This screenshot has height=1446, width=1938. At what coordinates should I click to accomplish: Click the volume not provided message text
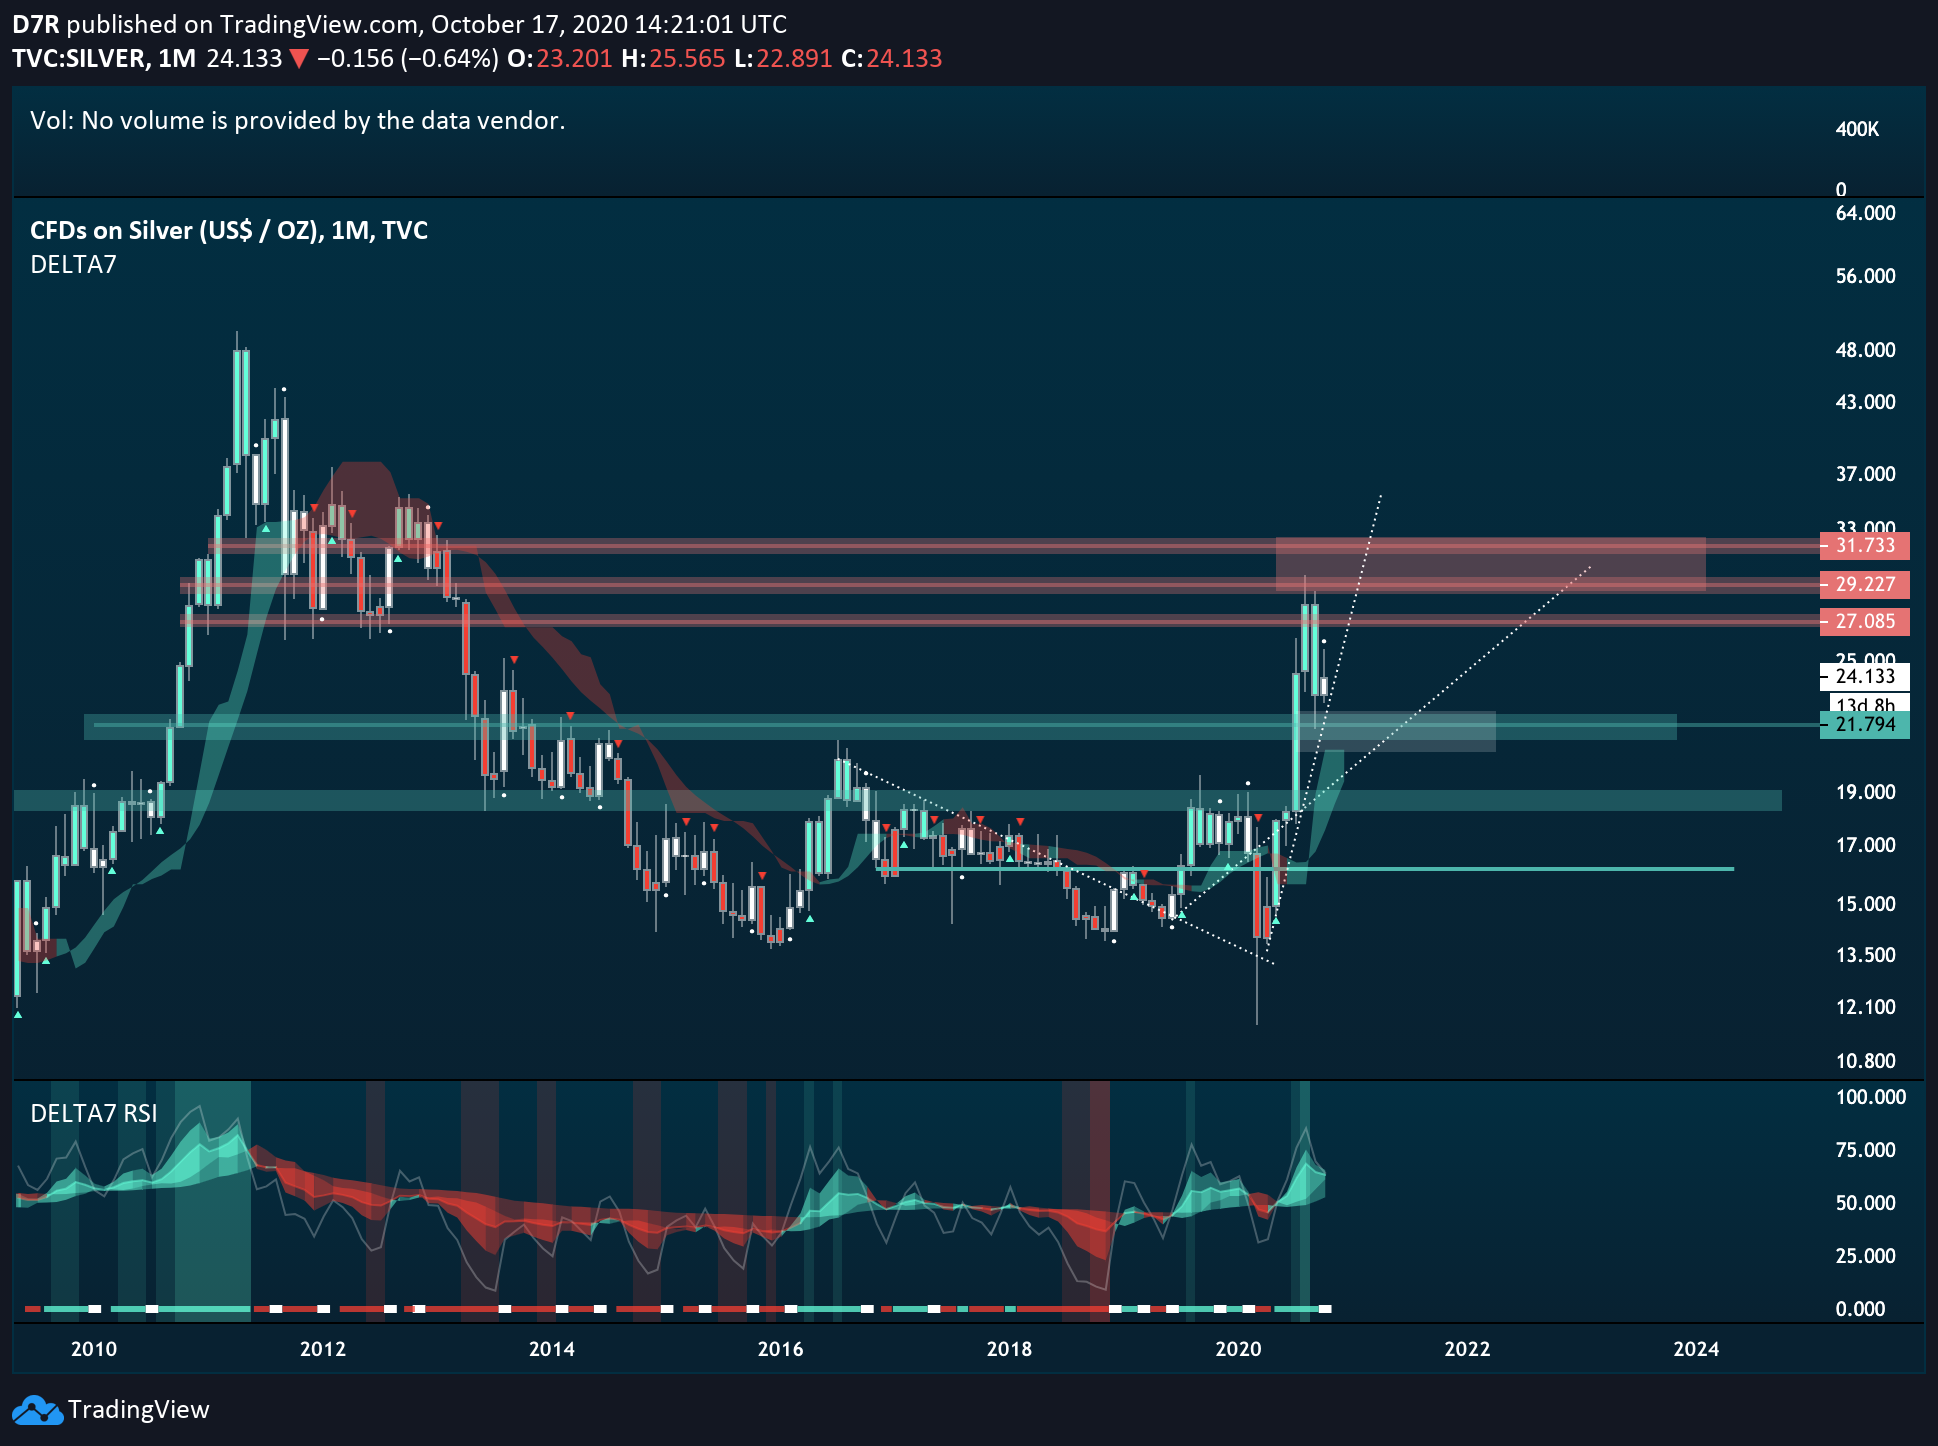coord(297,121)
